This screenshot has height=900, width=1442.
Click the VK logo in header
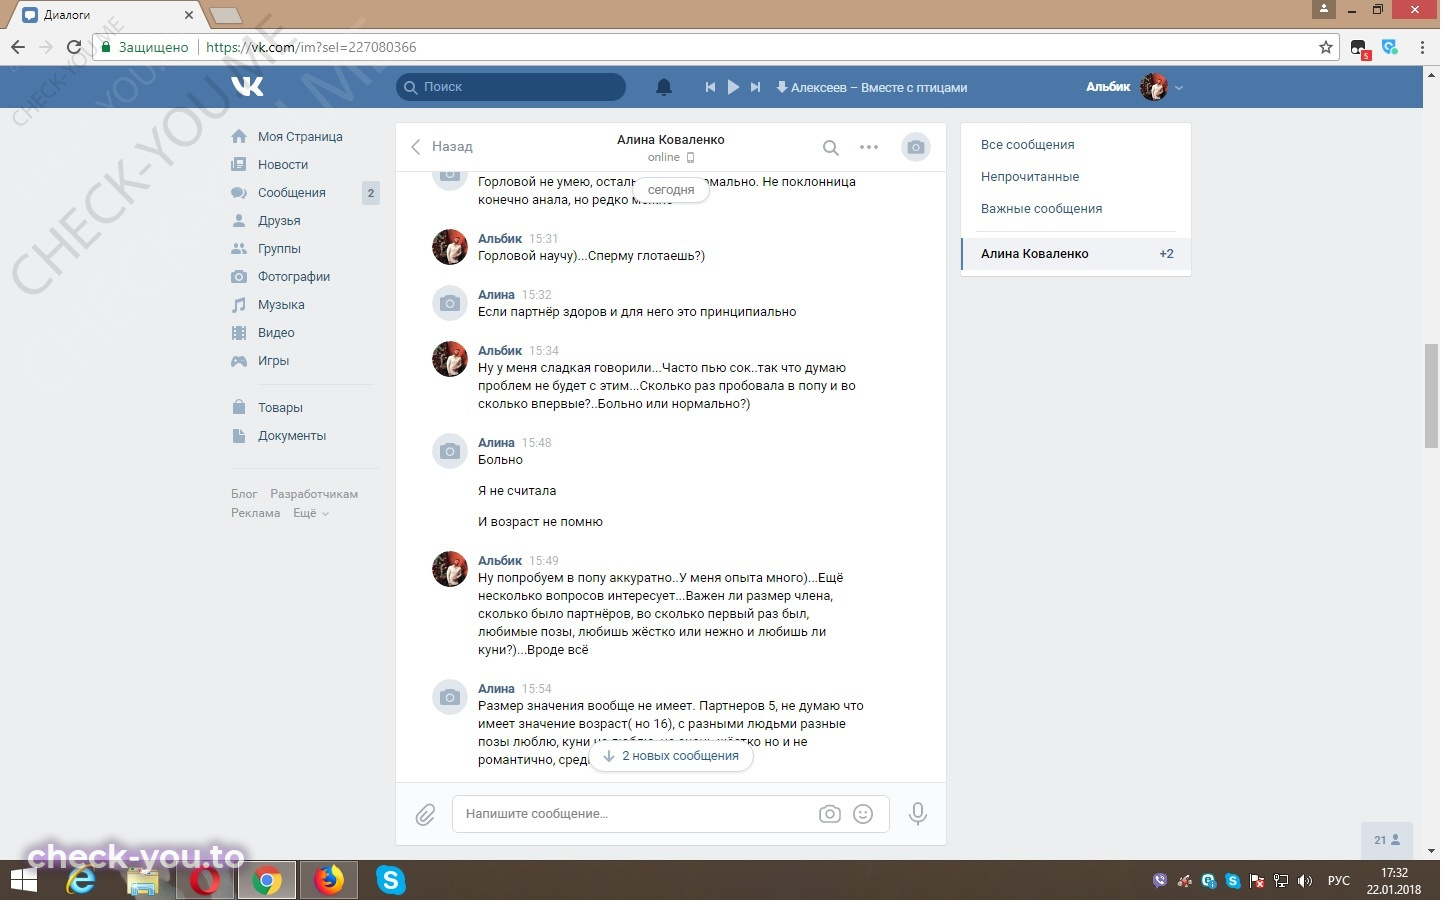coord(247,87)
